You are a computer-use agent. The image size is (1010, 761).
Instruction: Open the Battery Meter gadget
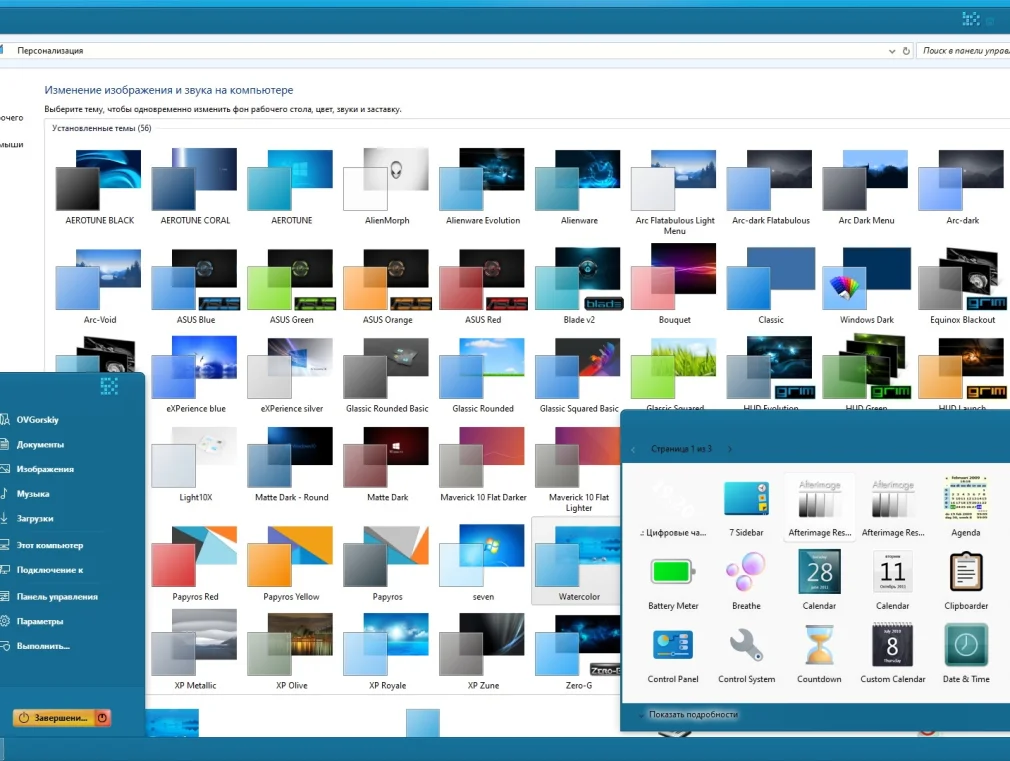click(673, 572)
